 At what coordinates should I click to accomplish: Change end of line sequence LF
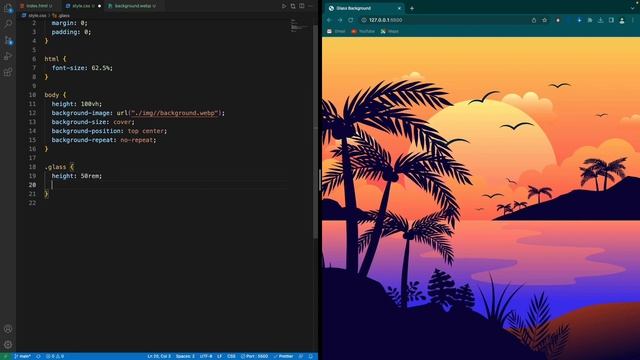(219, 356)
